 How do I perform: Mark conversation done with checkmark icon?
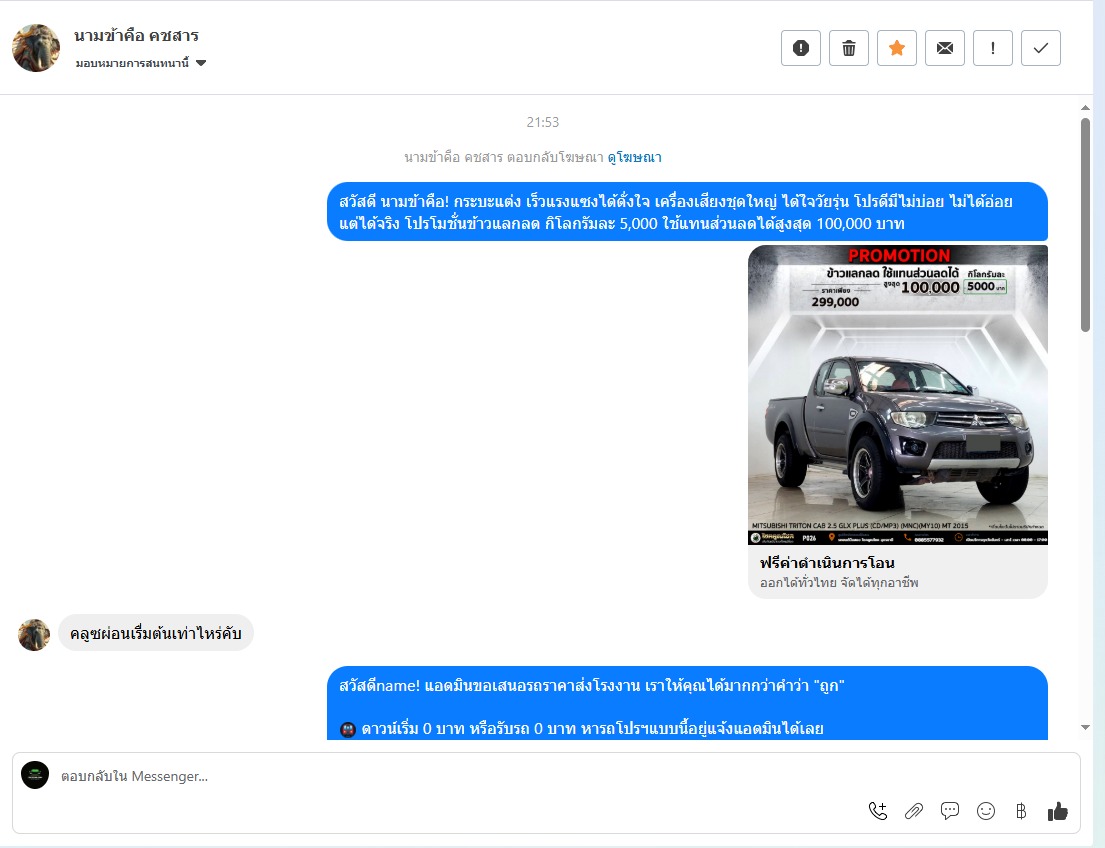click(x=1040, y=48)
